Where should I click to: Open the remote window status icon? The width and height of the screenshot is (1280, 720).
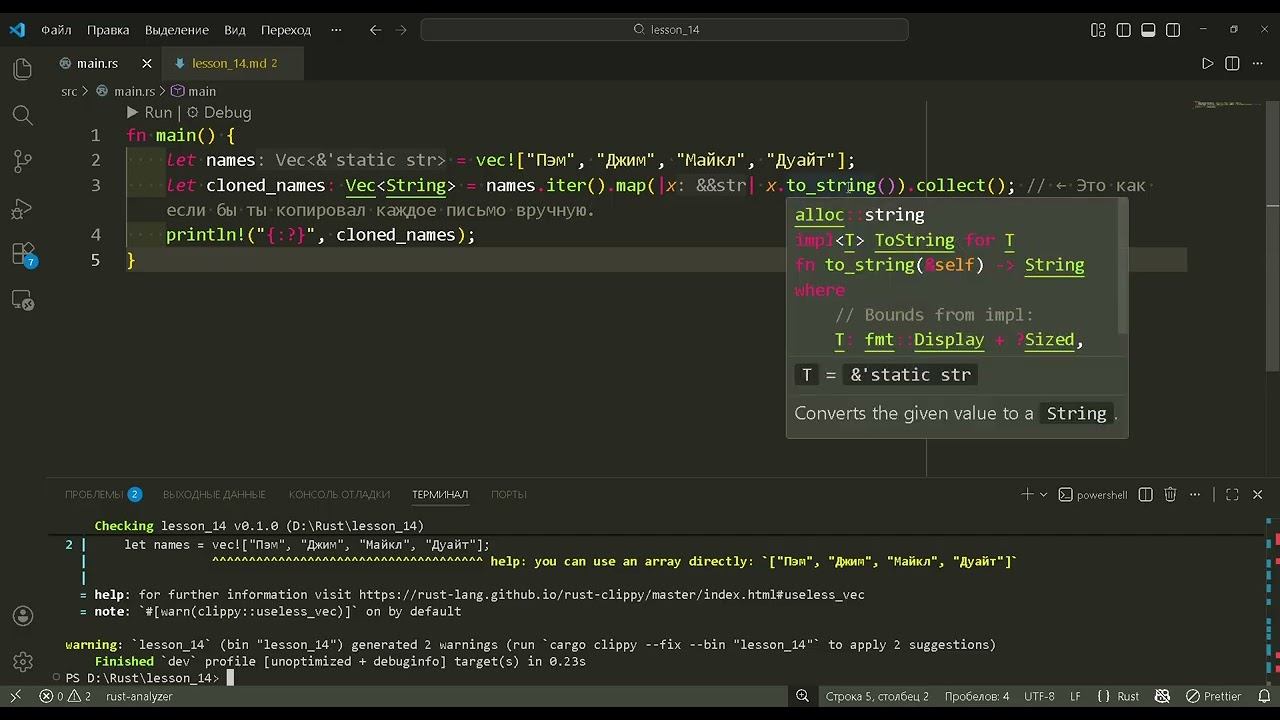15,696
